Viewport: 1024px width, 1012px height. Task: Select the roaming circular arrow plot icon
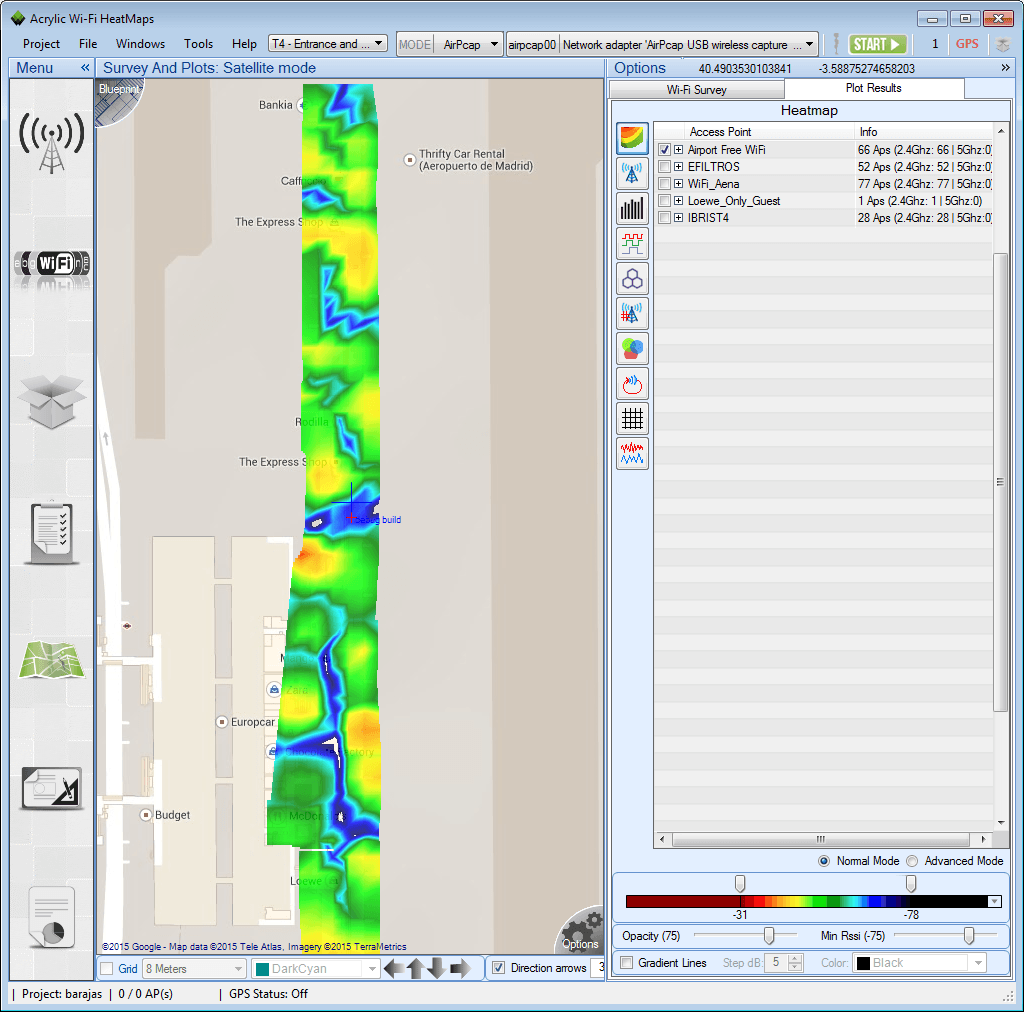(x=632, y=383)
